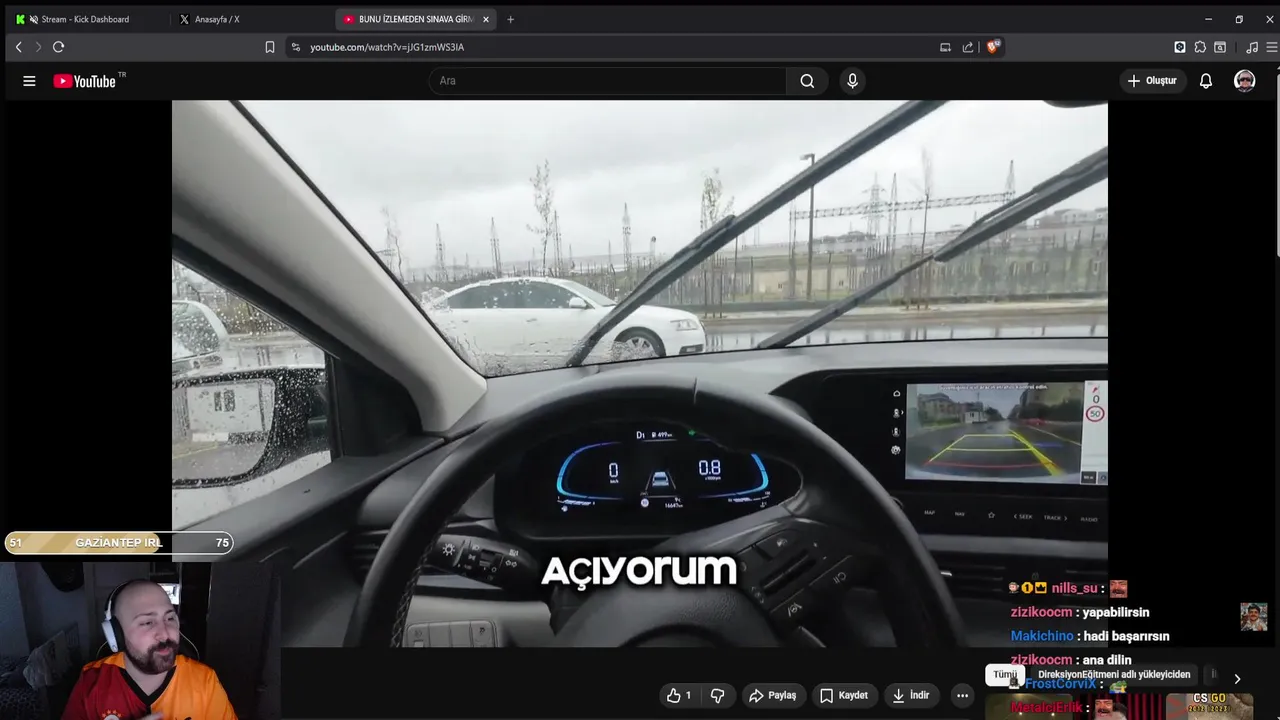
Task: Click the GAZIANTEP IRL overlay bar
Action: 119,543
